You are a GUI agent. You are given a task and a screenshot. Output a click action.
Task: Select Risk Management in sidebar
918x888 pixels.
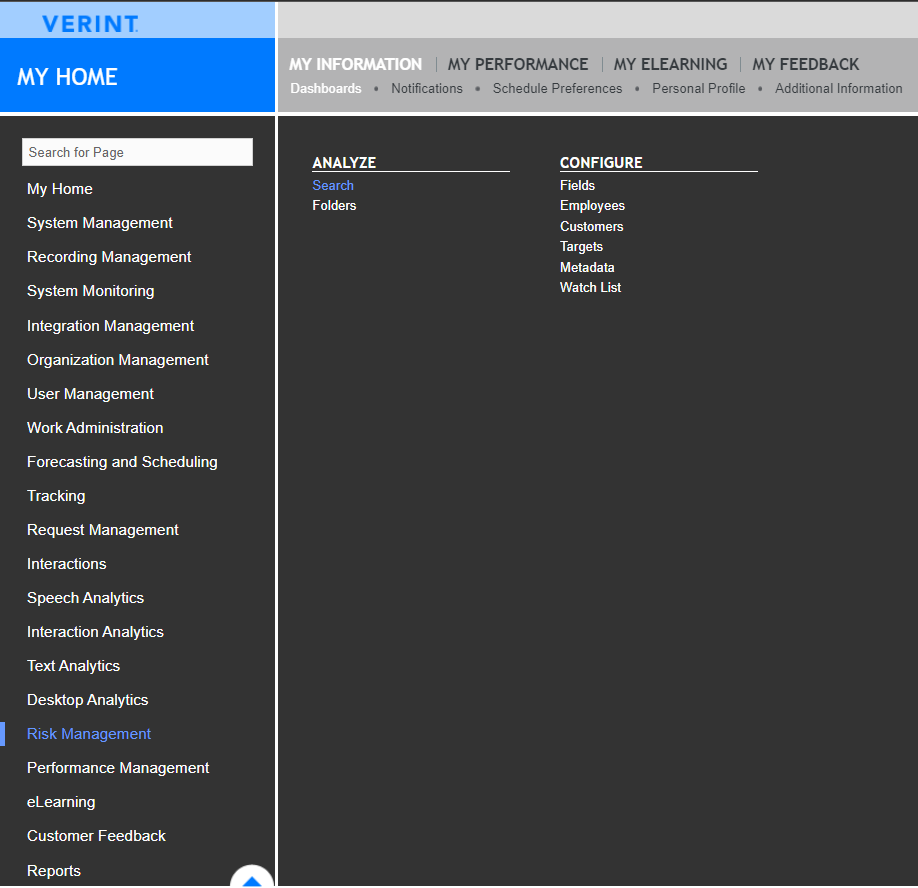[x=89, y=733]
